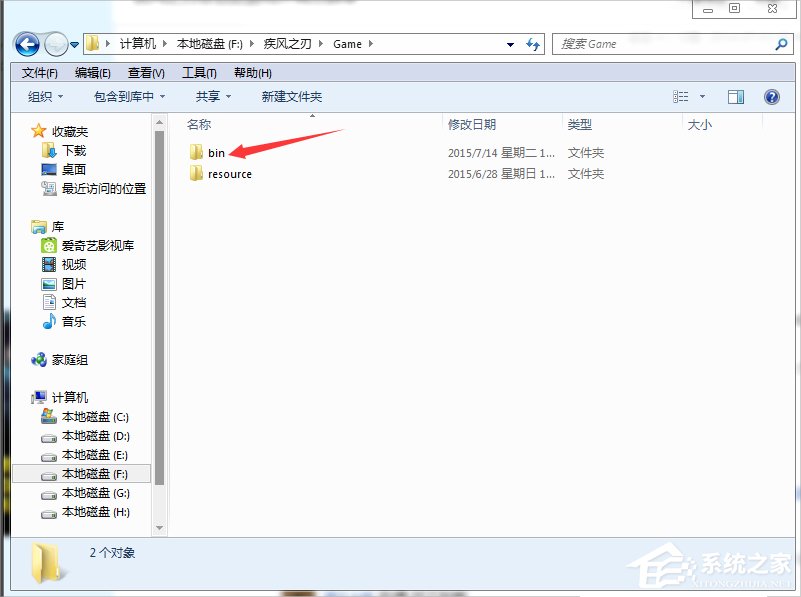Toggle the preview pane icon on the toolbar
Viewport: 801px width, 597px height.
pos(737,96)
